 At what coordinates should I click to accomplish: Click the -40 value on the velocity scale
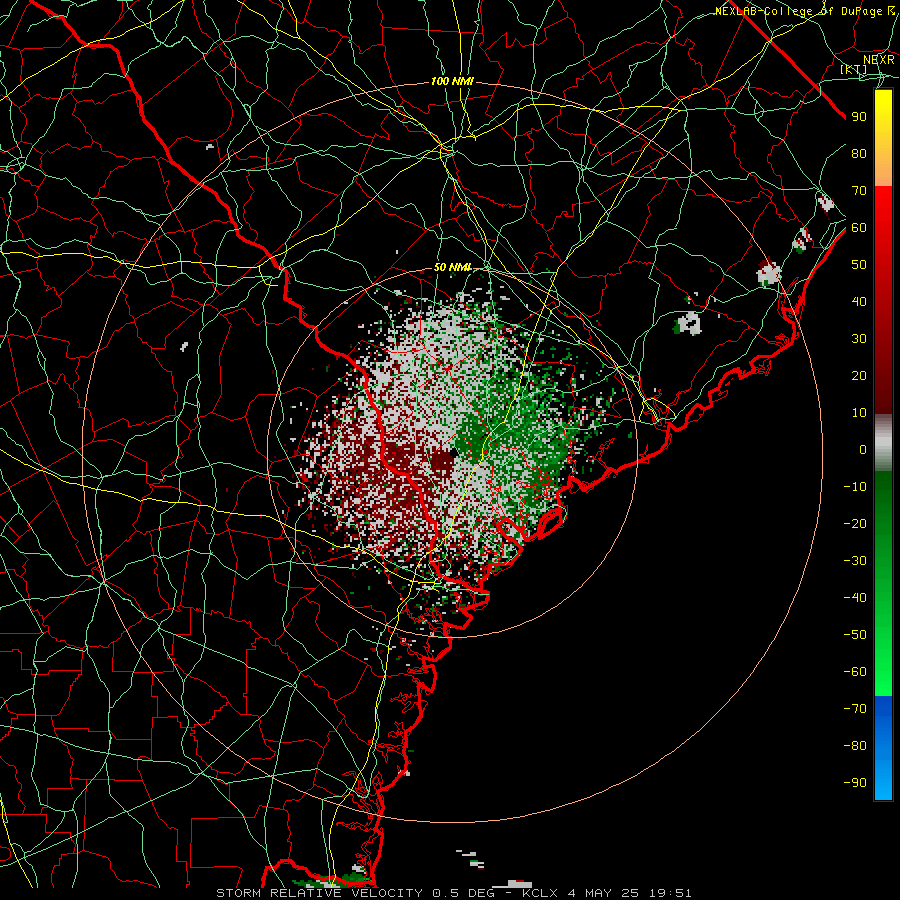pos(855,598)
